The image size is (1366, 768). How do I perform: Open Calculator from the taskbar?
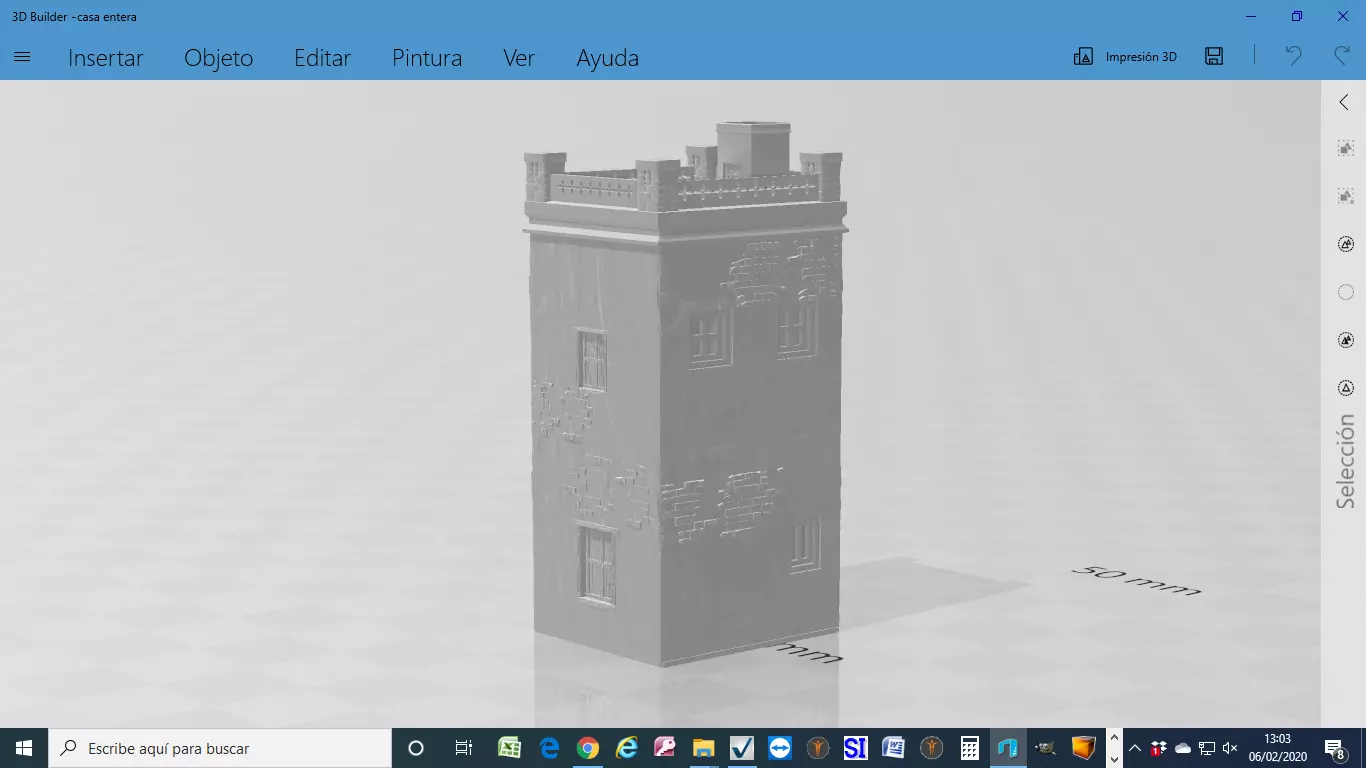pyautogui.click(x=969, y=748)
